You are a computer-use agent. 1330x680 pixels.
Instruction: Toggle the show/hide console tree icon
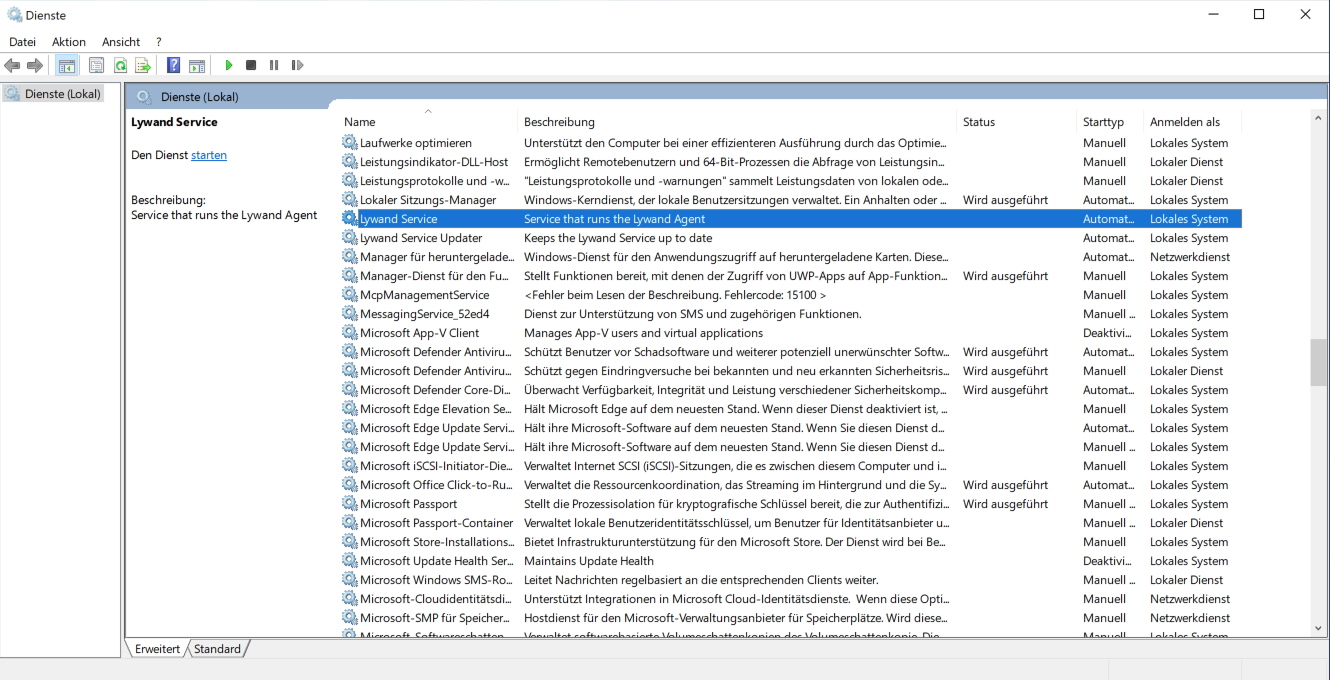tap(67, 65)
